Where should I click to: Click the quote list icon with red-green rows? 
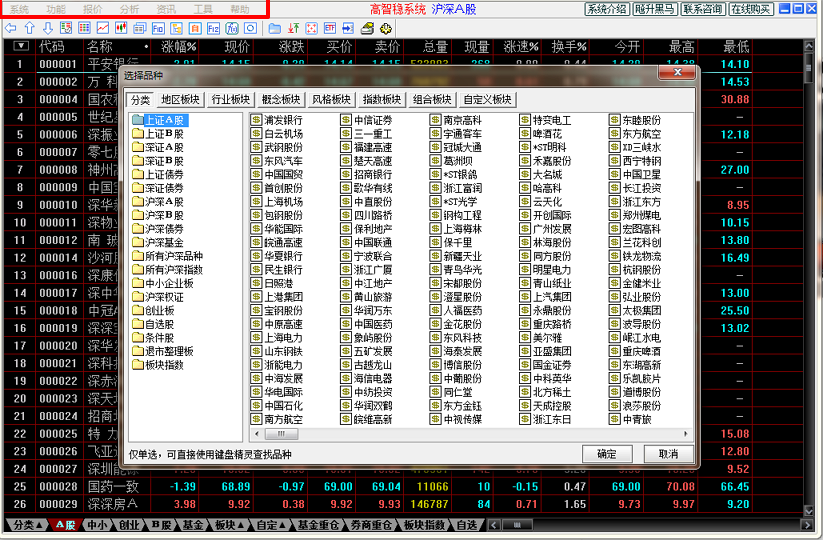(66, 28)
